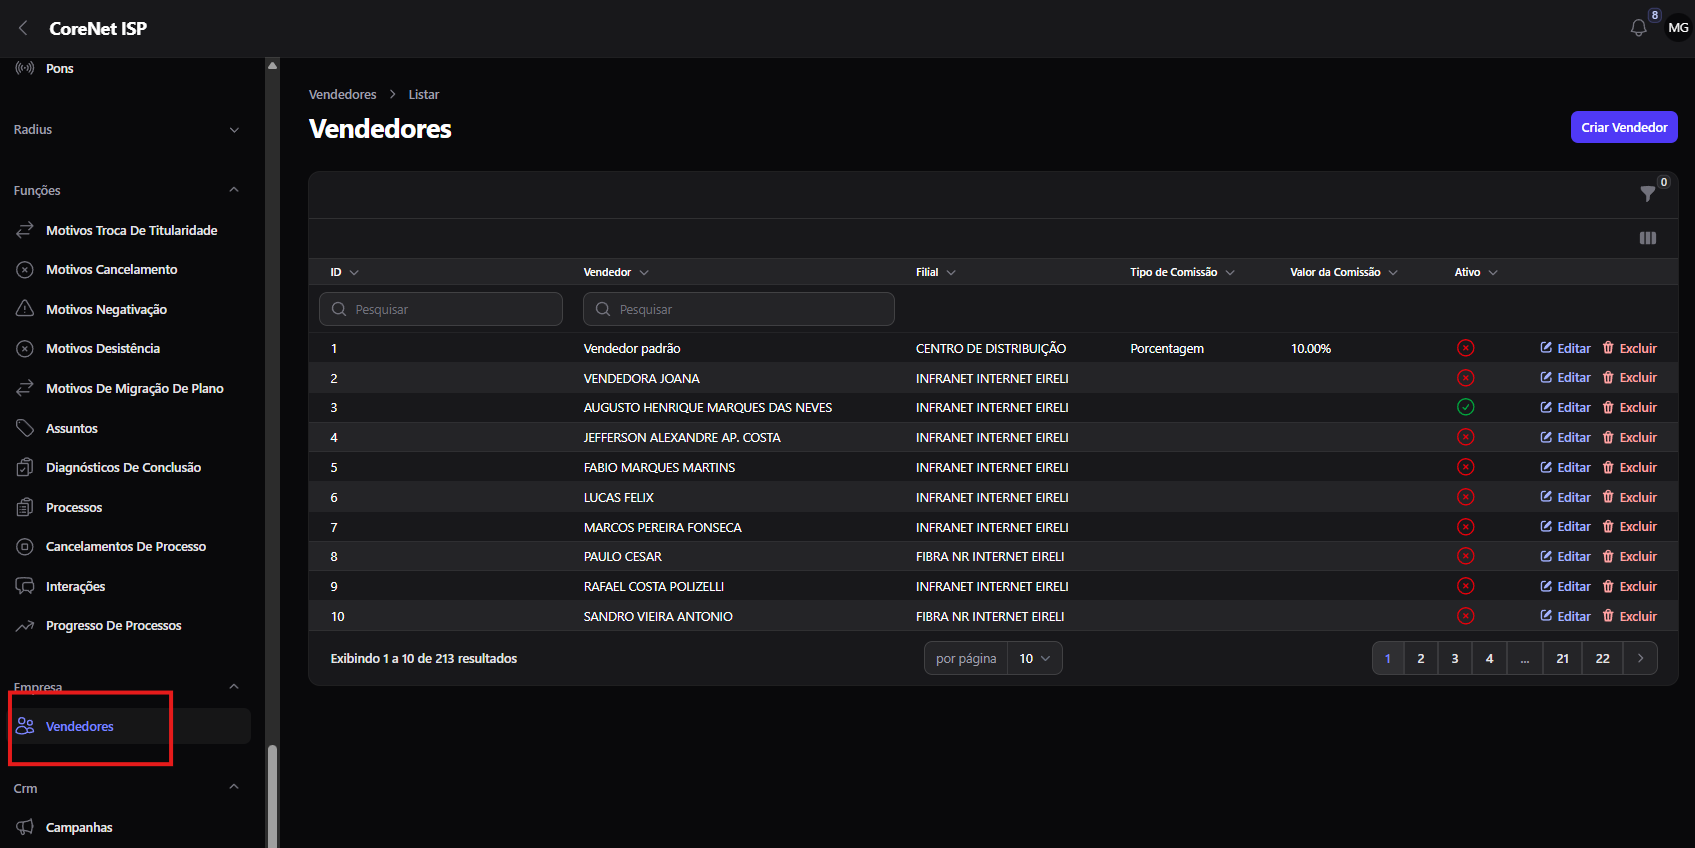The image size is (1695, 848).
Task: Click the trash icon for VENDEDORA JOANA
Action: pyautogui.click(x=1608, y=378)
